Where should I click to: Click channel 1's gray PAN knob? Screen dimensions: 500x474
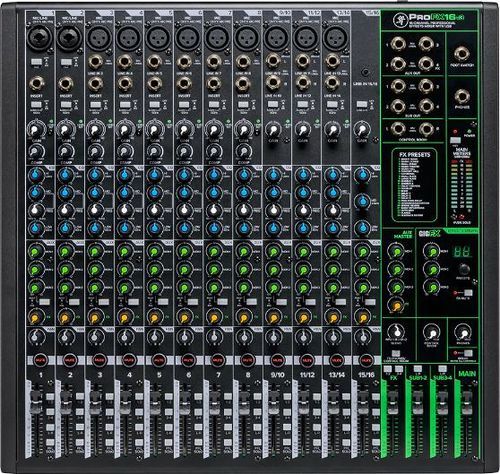[x=36, y=337]
